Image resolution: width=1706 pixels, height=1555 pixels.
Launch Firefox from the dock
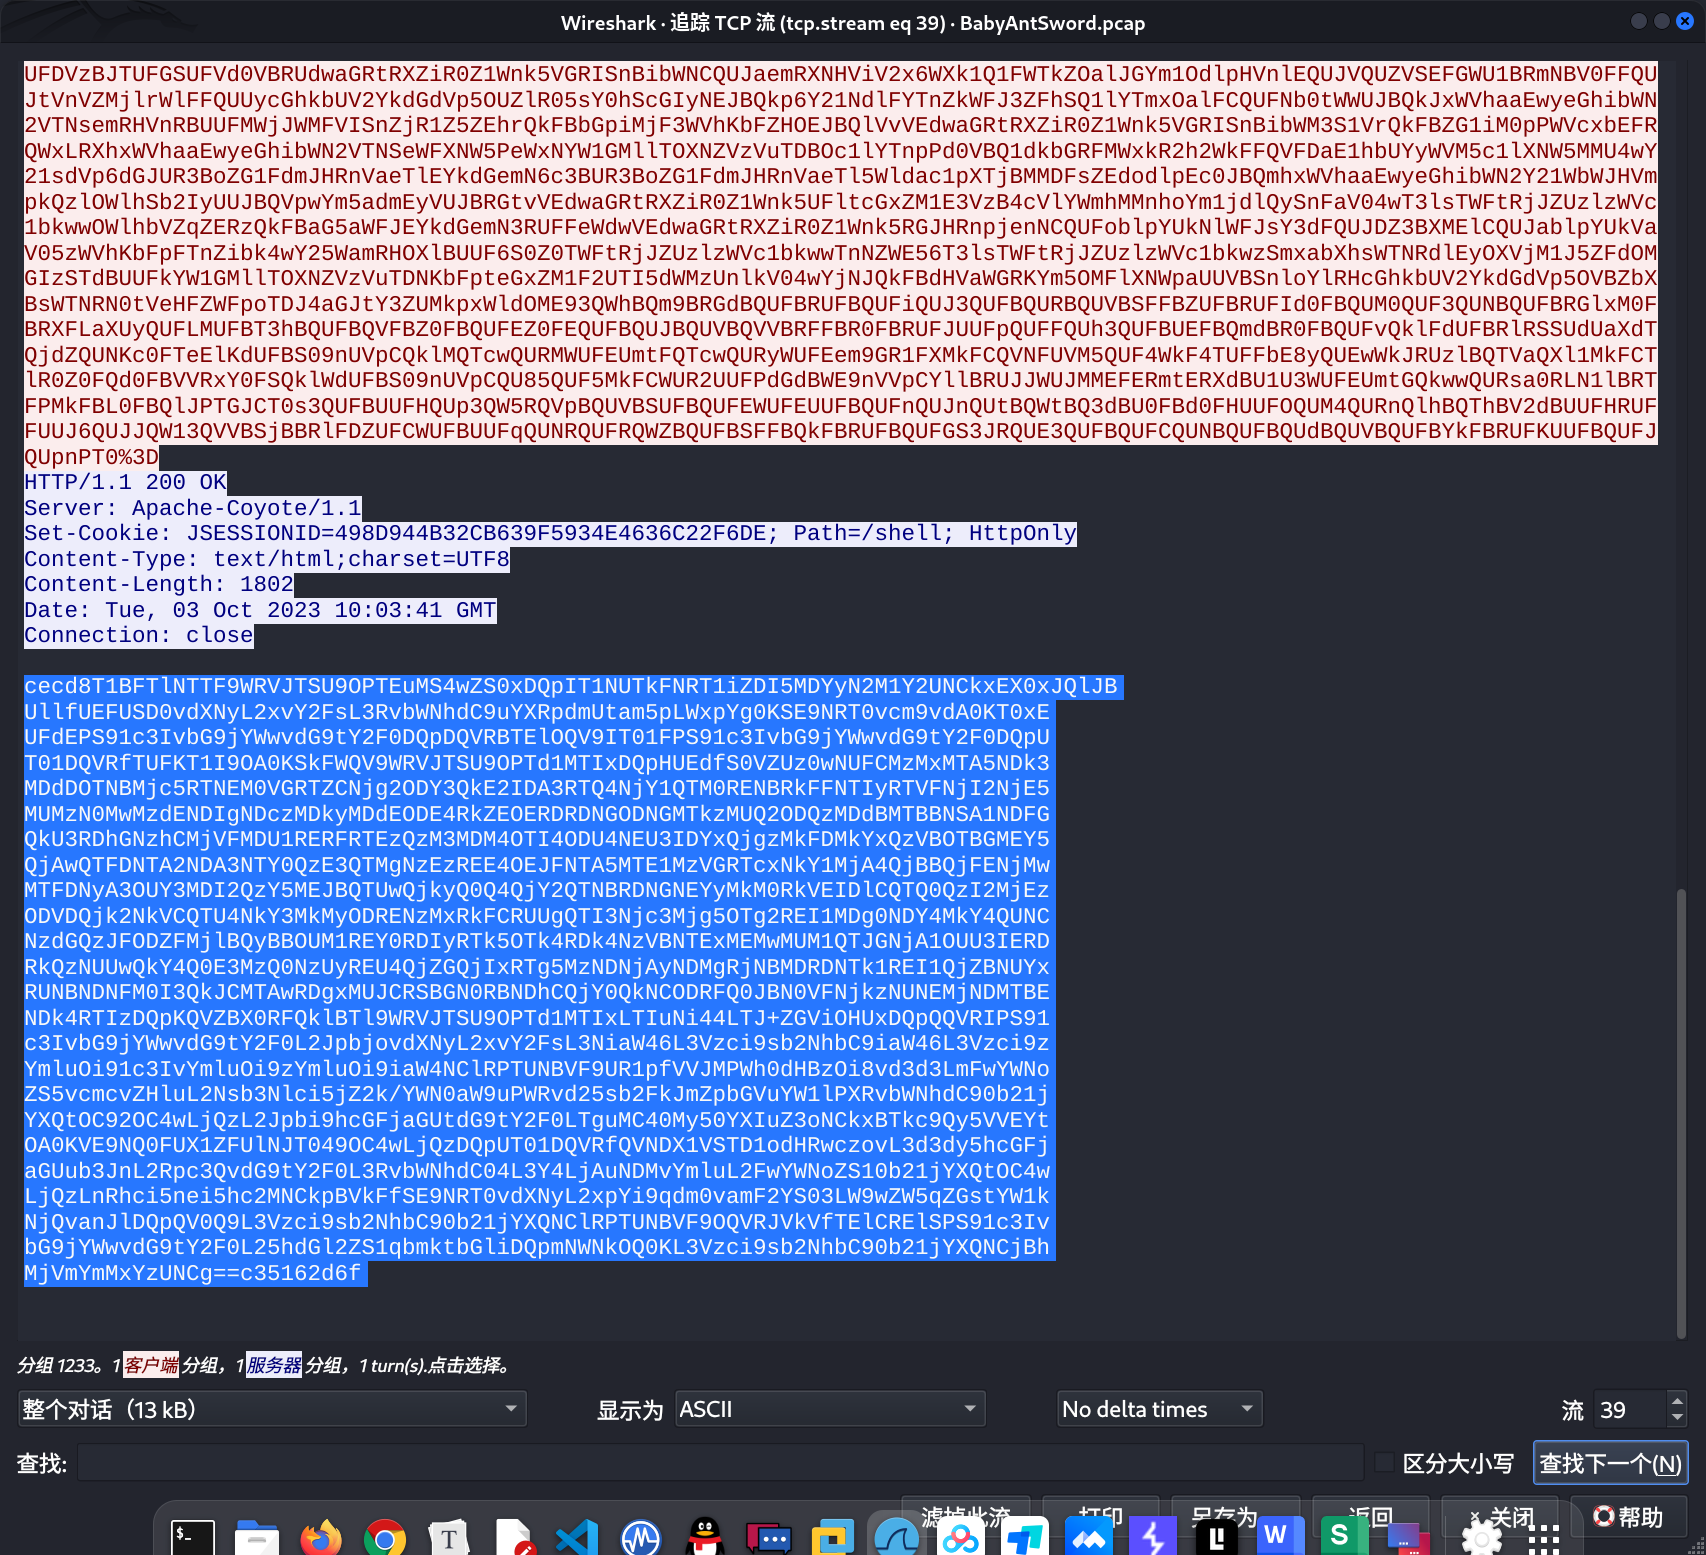point(321,1537)
